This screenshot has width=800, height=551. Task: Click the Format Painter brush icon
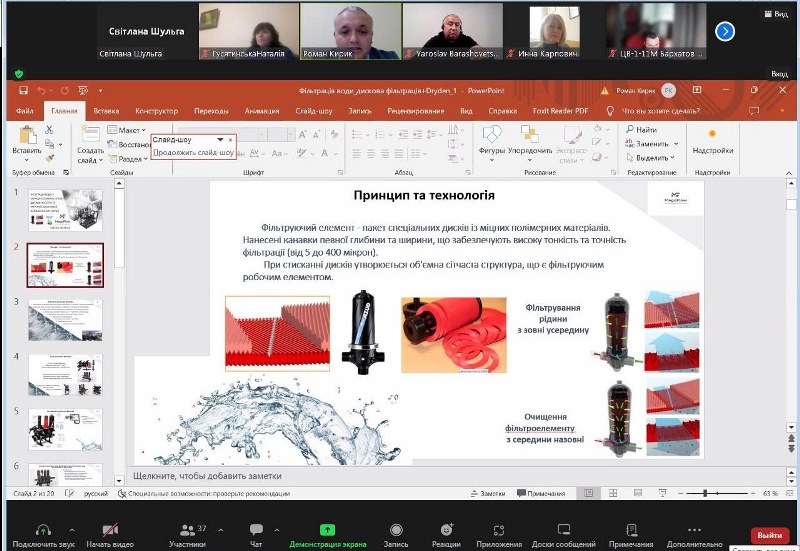[x=49, y=159]
